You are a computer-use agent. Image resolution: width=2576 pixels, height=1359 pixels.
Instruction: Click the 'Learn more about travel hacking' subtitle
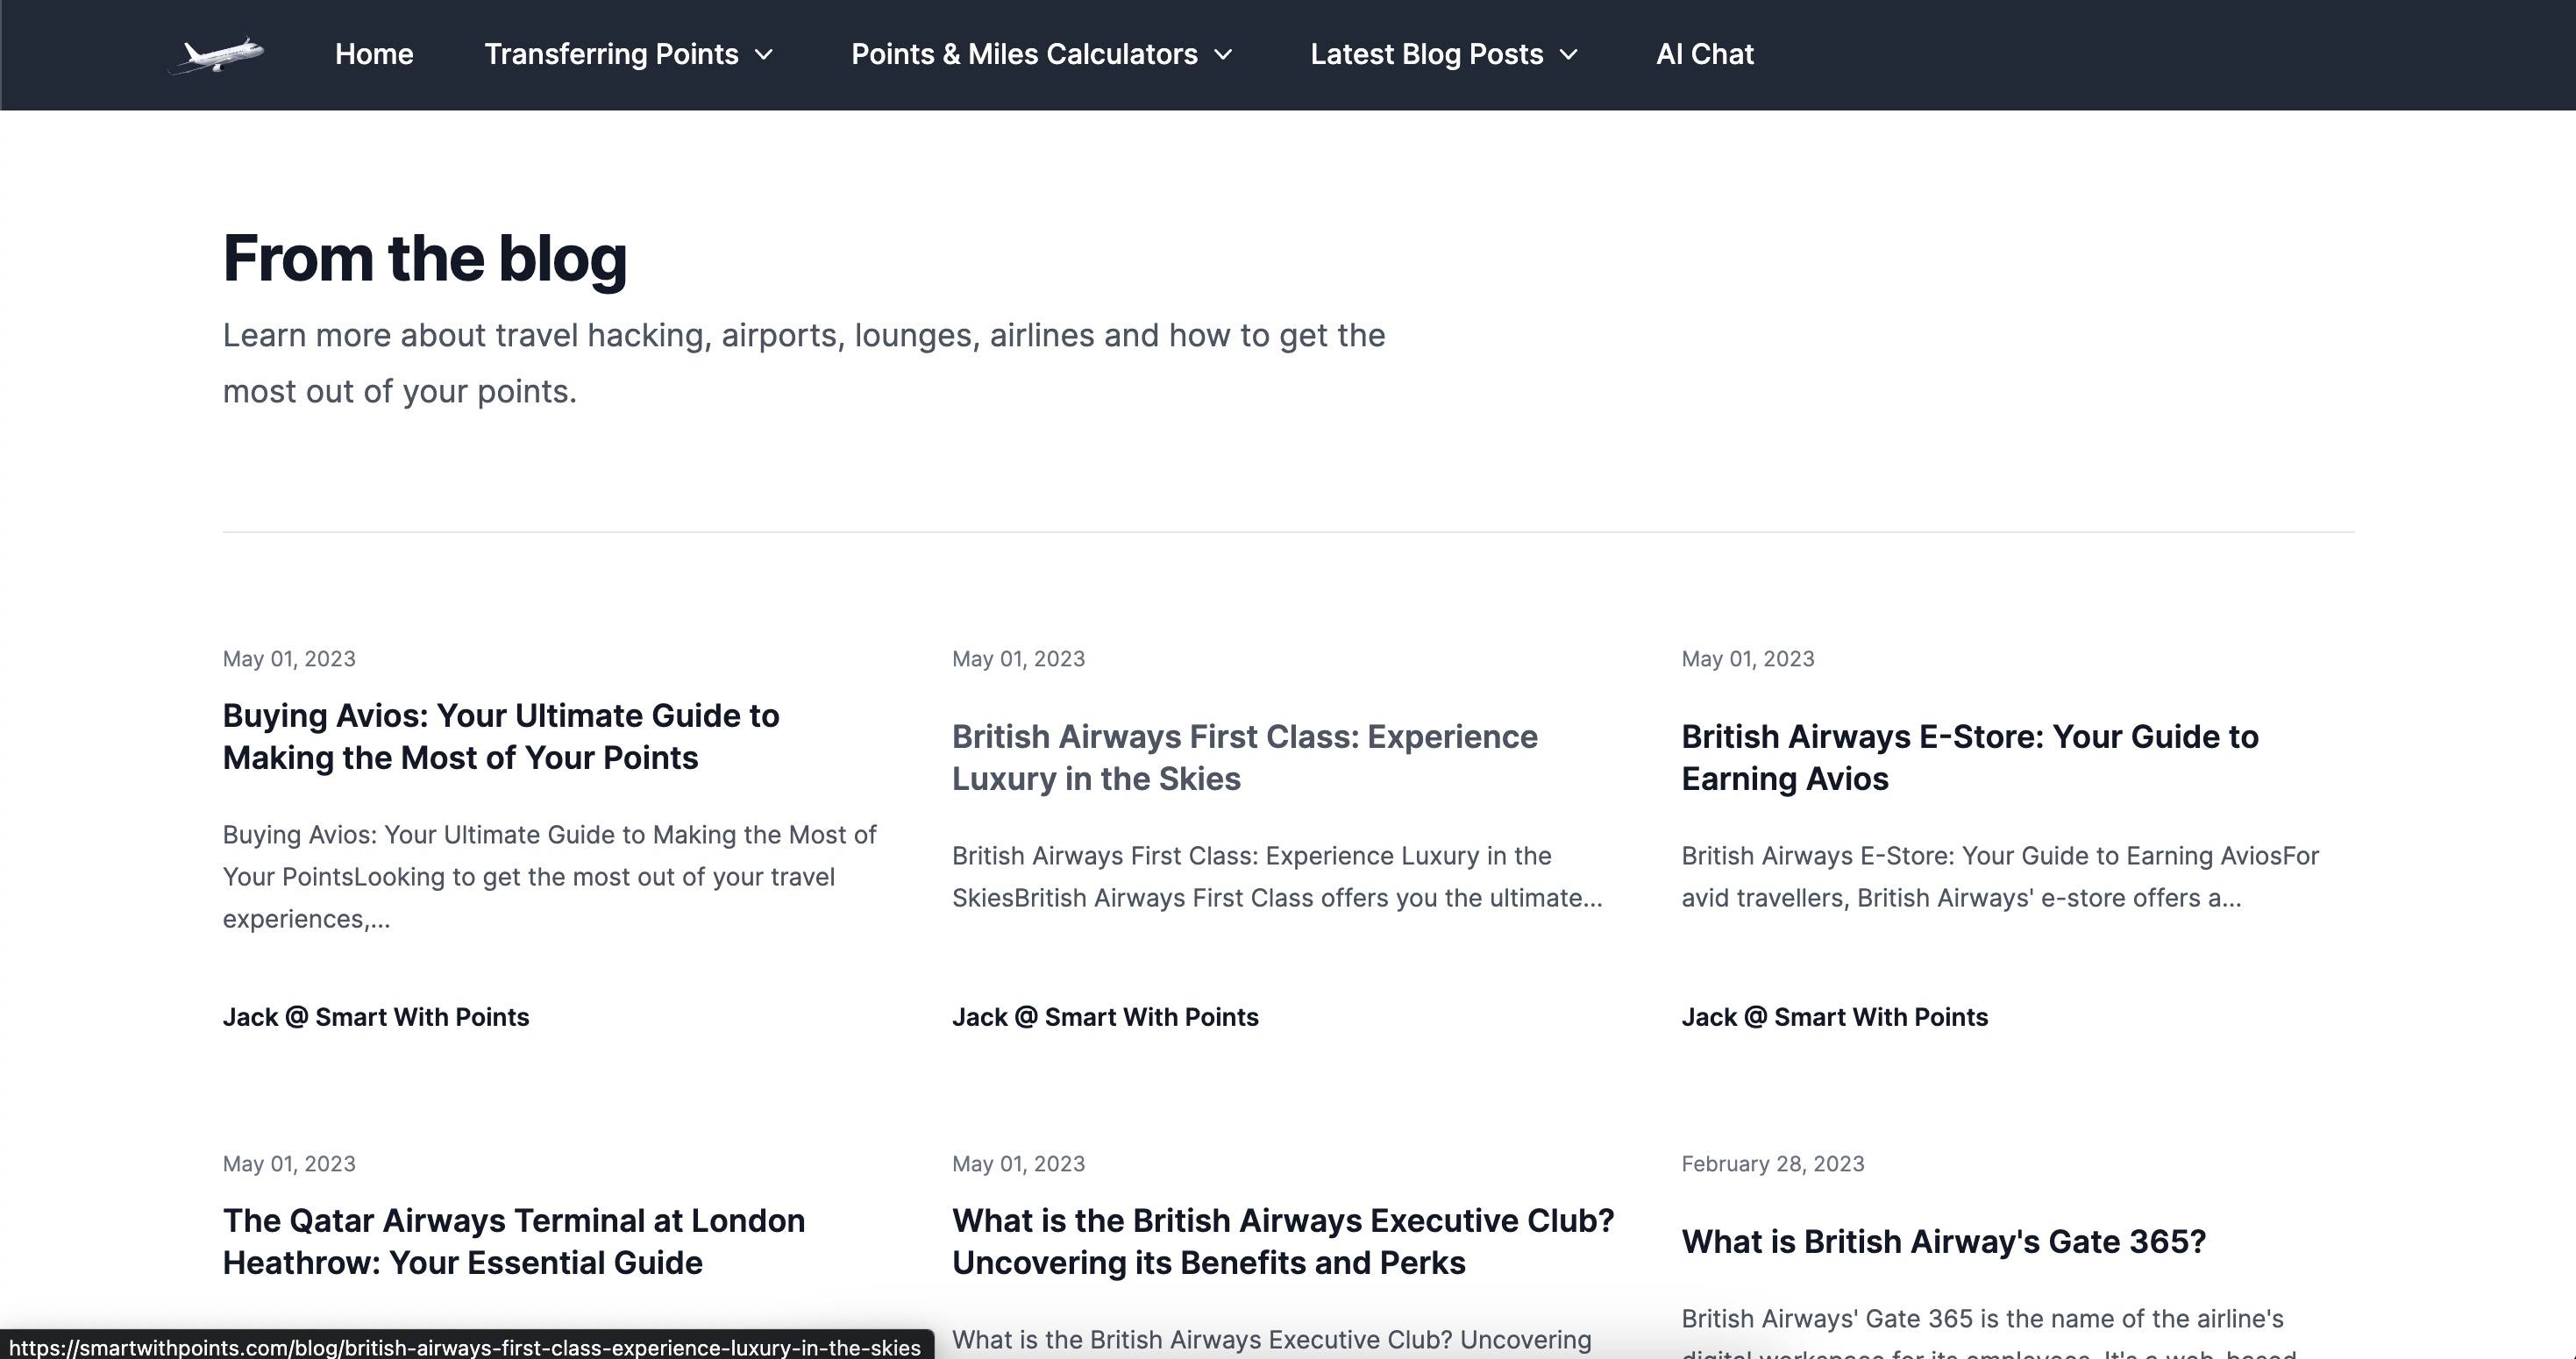coord(804,363)
